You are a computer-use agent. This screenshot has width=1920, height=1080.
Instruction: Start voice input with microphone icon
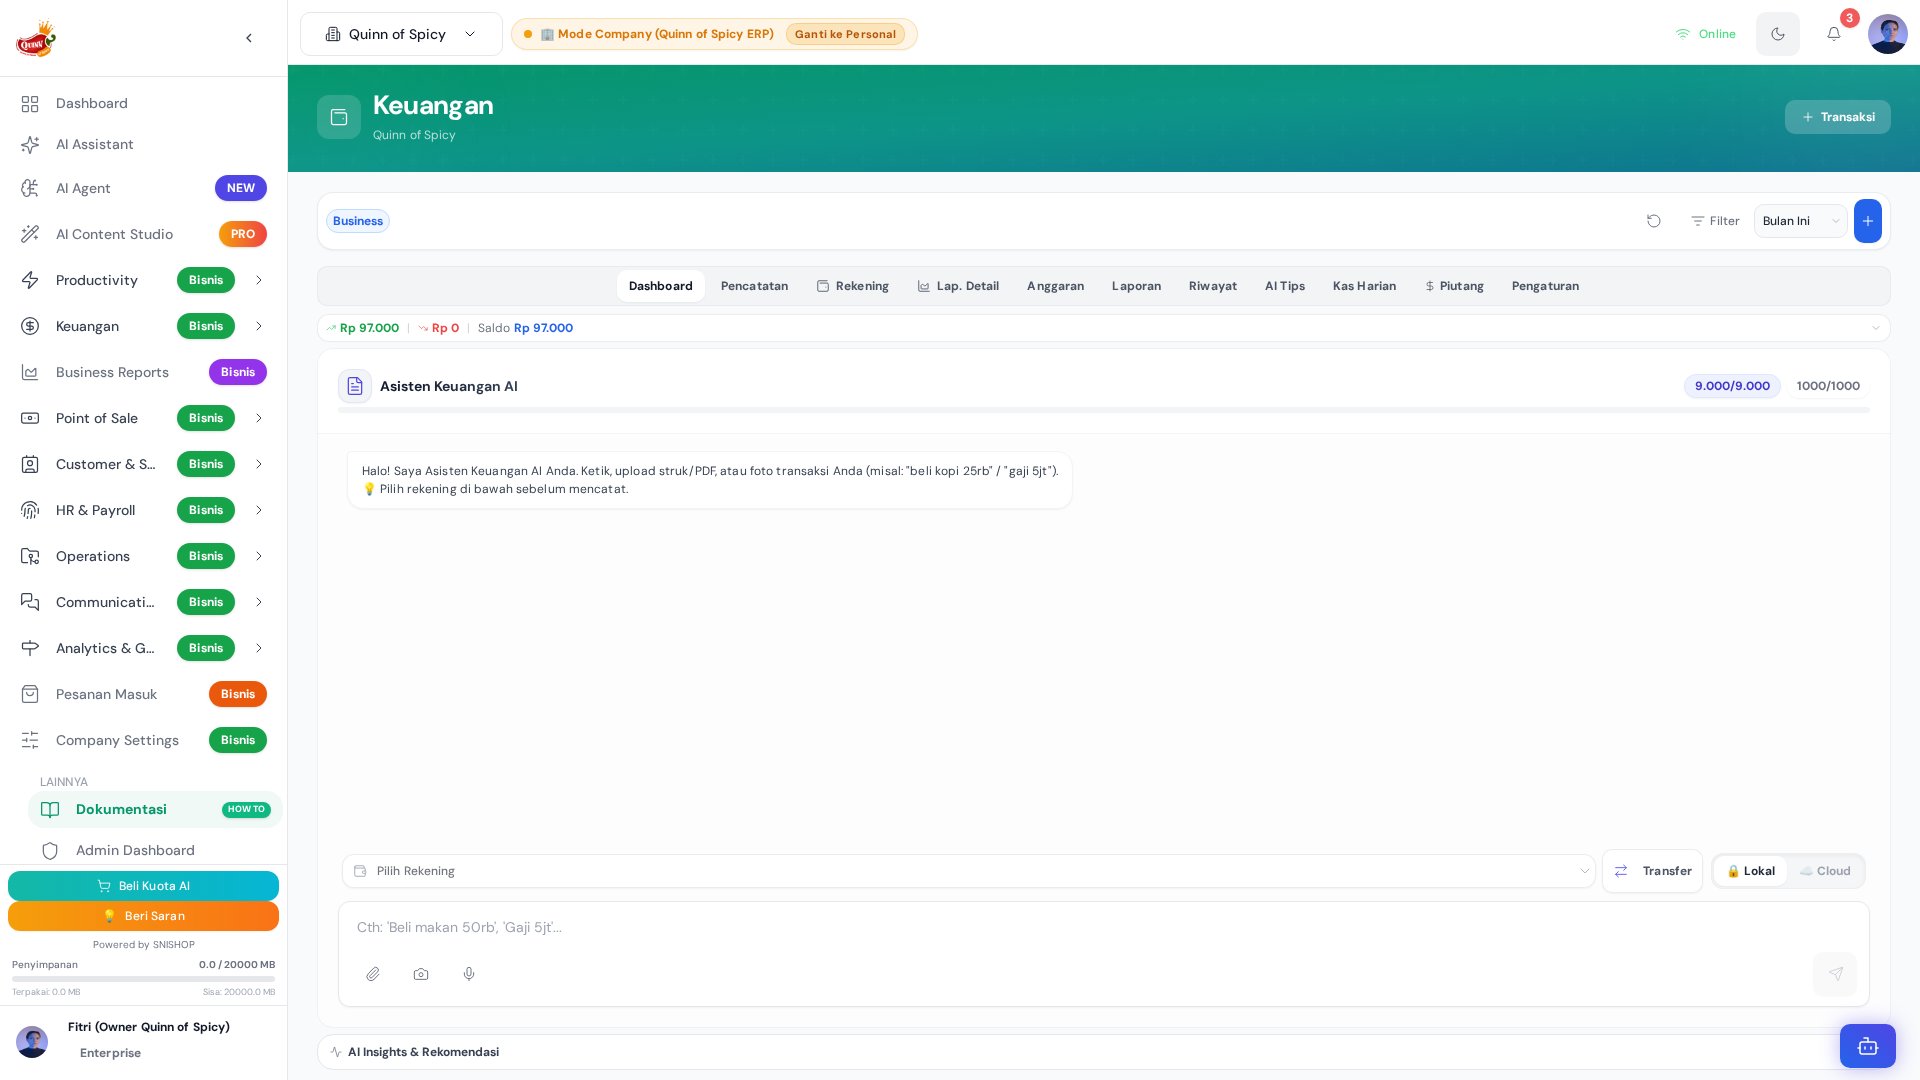tap(469, 974)
